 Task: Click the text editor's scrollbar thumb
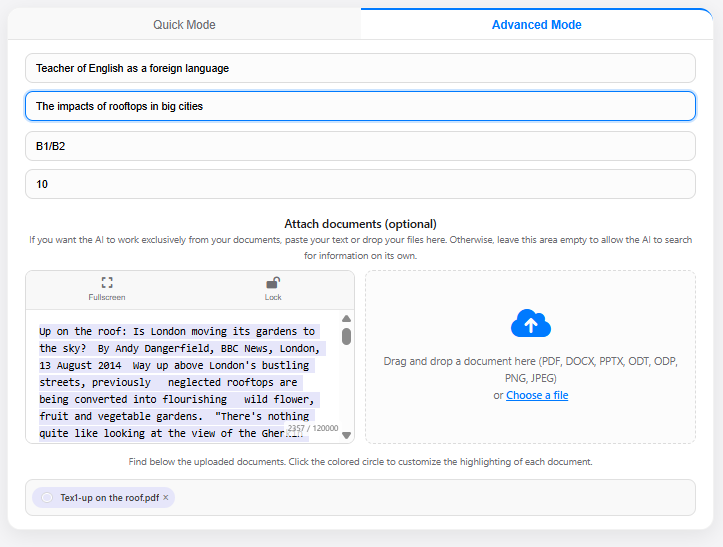(346, 336)
